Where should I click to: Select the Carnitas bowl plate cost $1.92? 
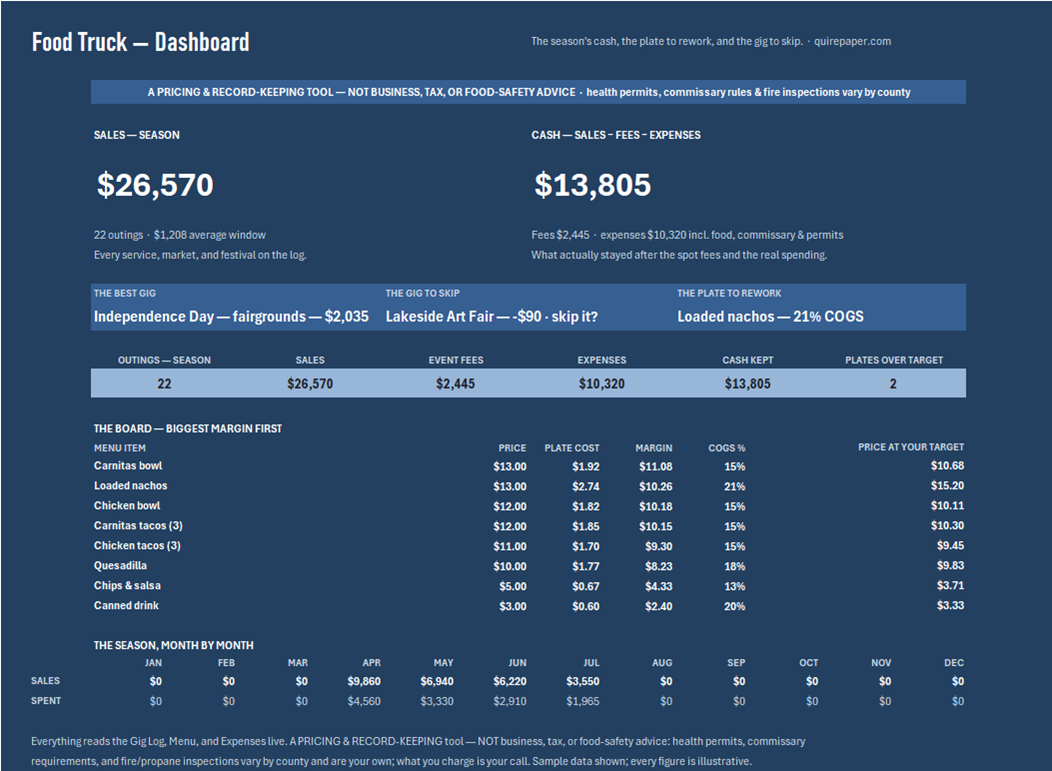(586, 466)
